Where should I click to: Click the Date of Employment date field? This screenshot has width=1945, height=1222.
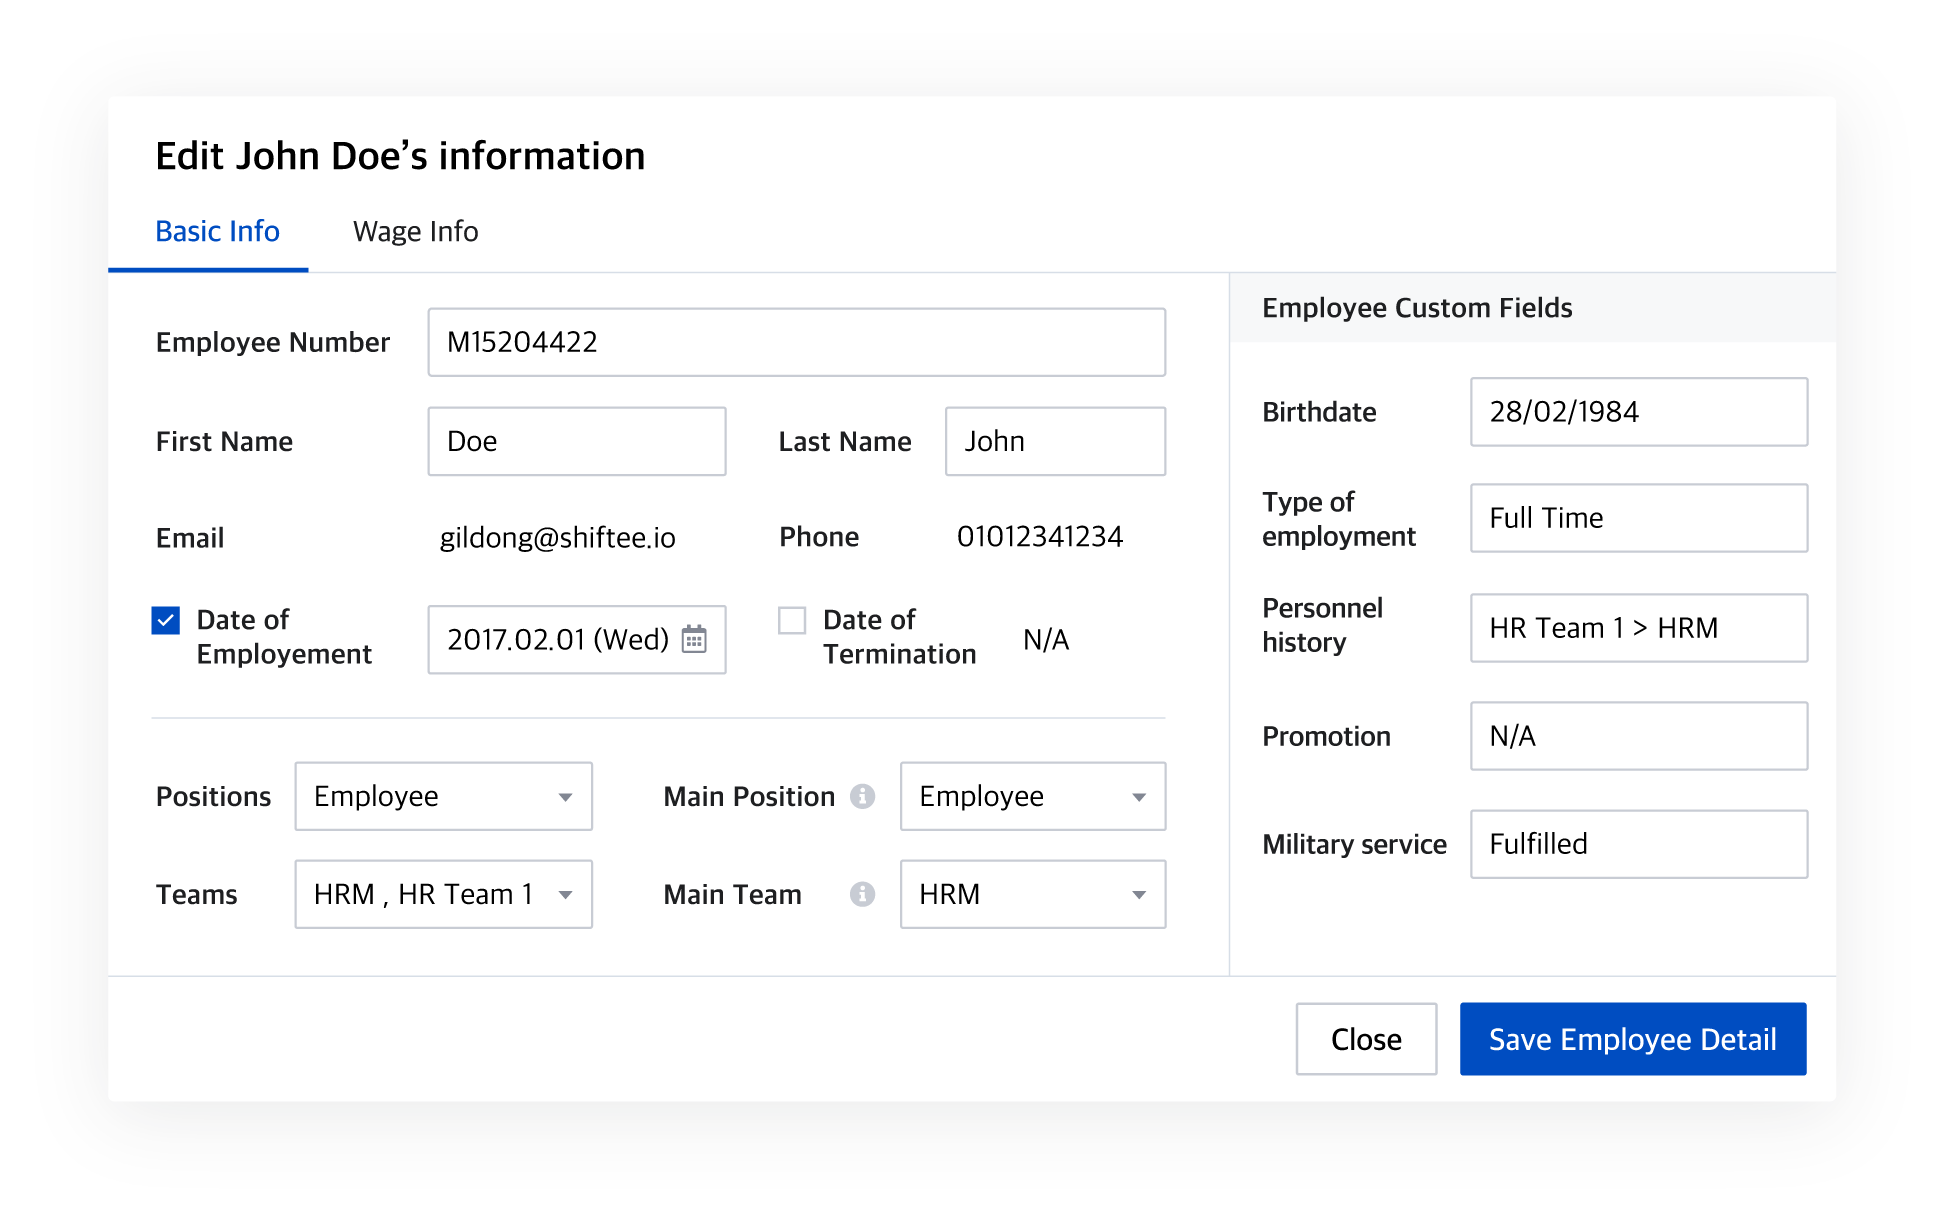pos(577,639)
